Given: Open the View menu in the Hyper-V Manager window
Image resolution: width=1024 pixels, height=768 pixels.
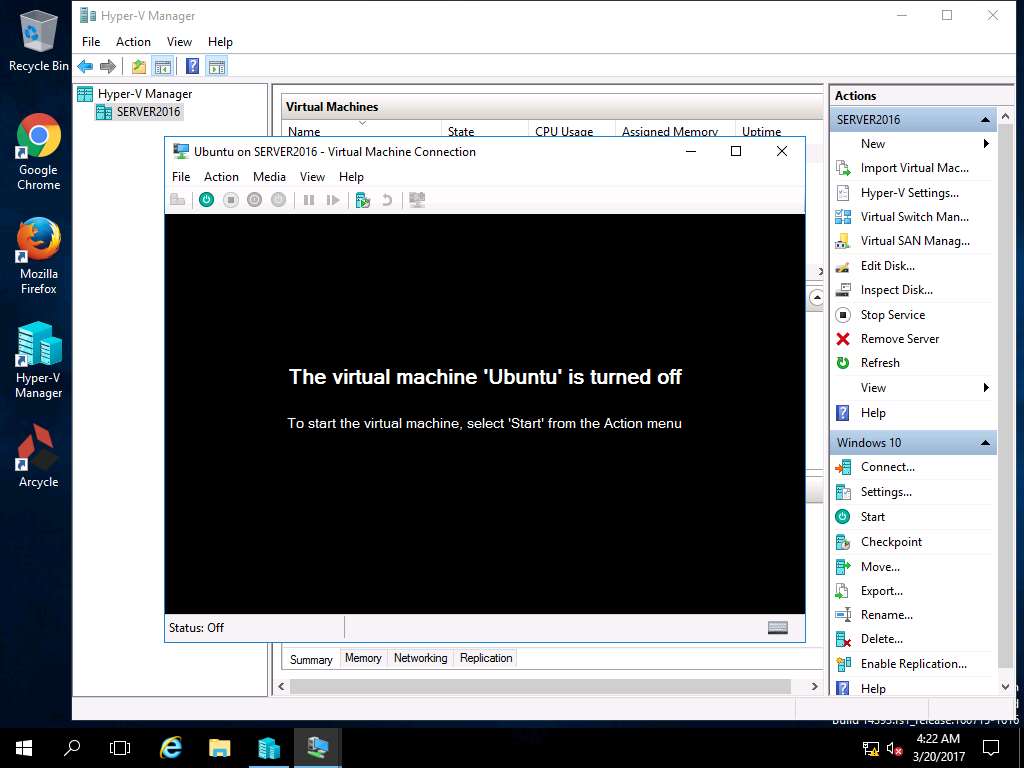Looking at the screenshot, I should point(179,42).
